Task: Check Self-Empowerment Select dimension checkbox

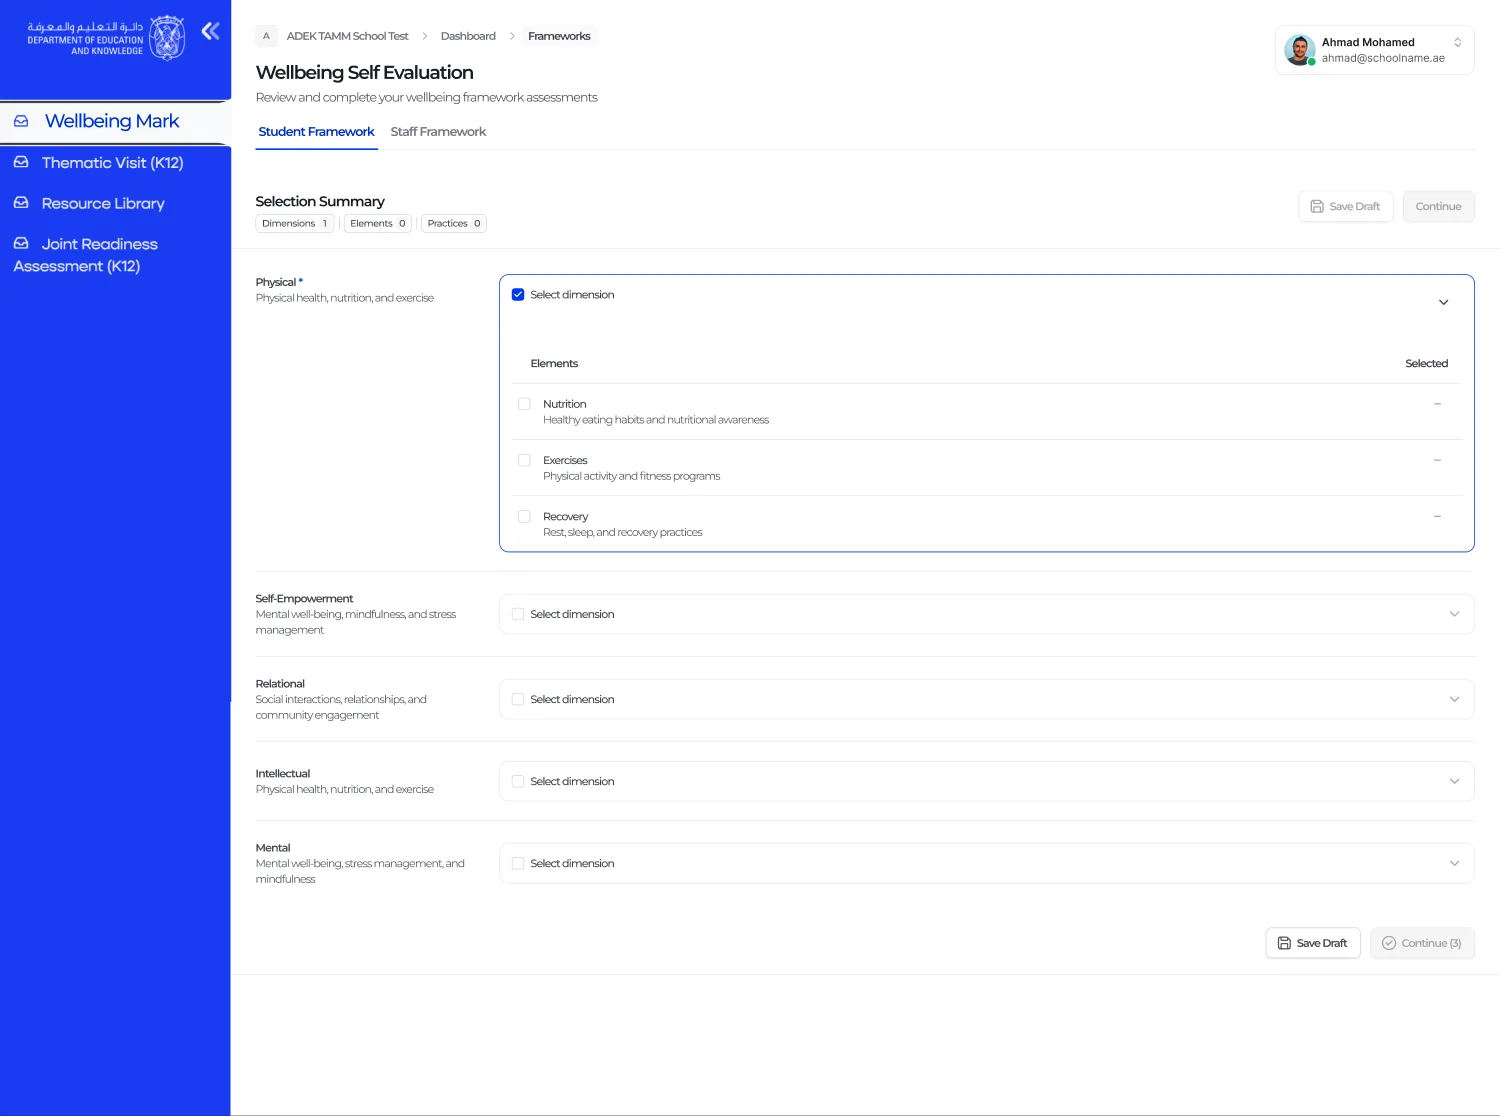Action: click(x=518, y=614)
